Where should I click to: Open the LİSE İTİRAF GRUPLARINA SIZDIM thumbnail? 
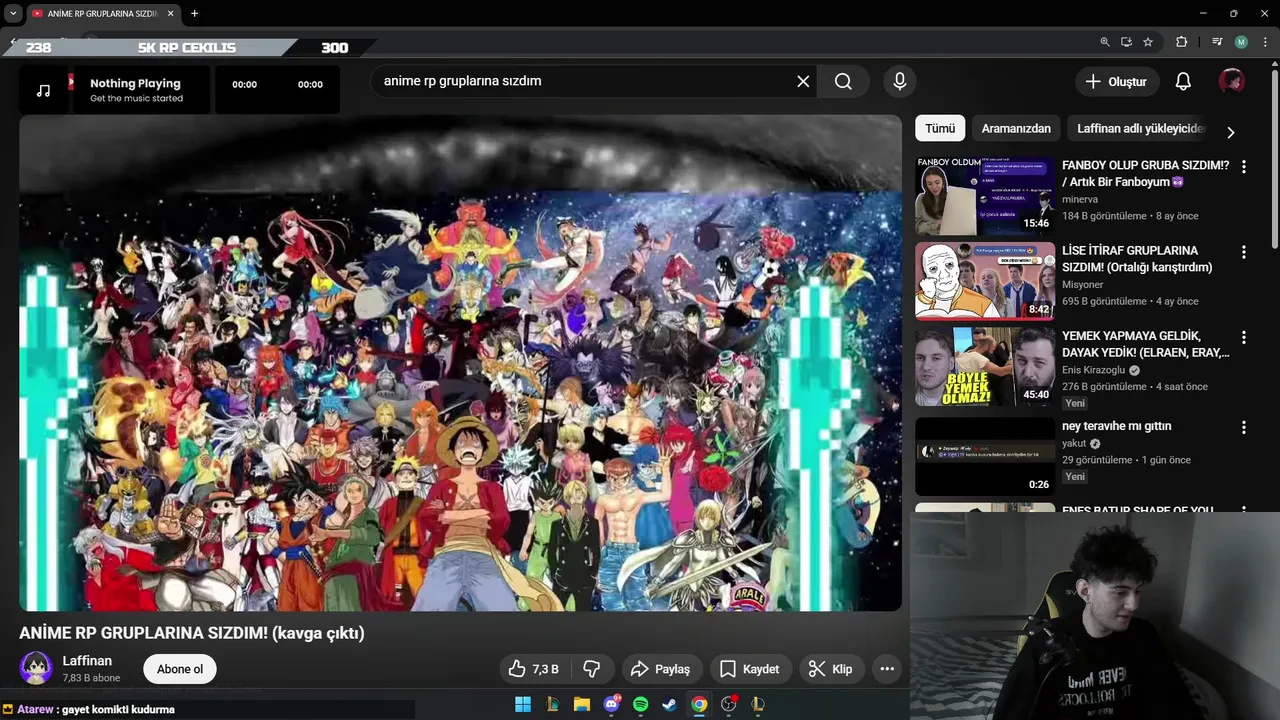[985, 281]
